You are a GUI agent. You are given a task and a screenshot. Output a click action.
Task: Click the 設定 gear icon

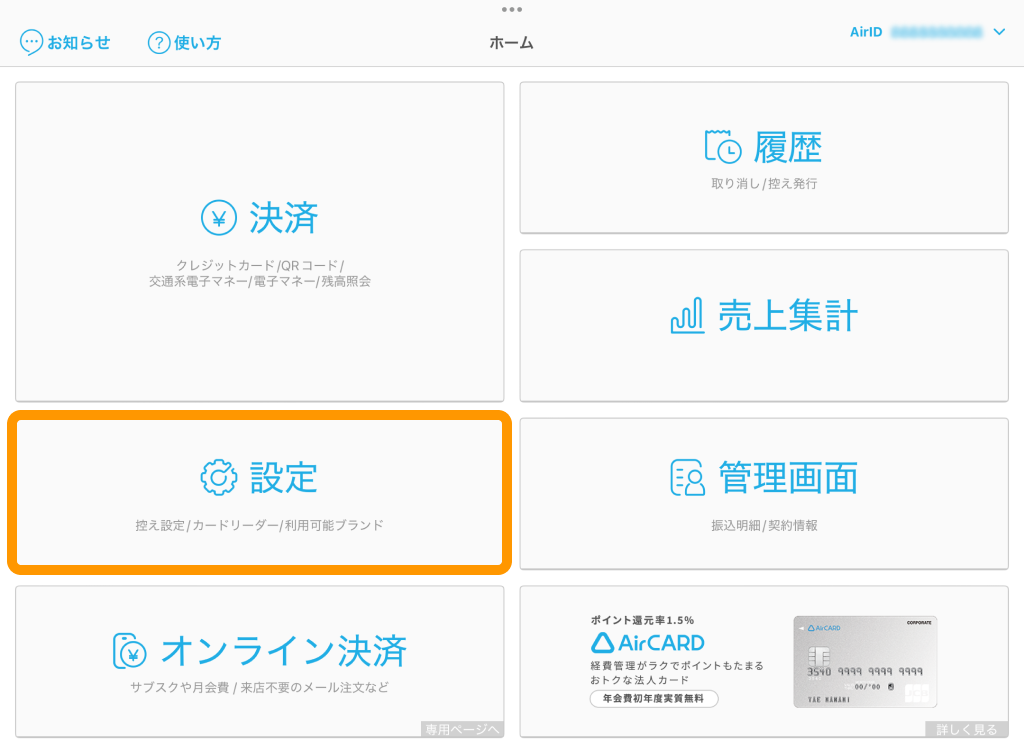(x=218, y=478)
